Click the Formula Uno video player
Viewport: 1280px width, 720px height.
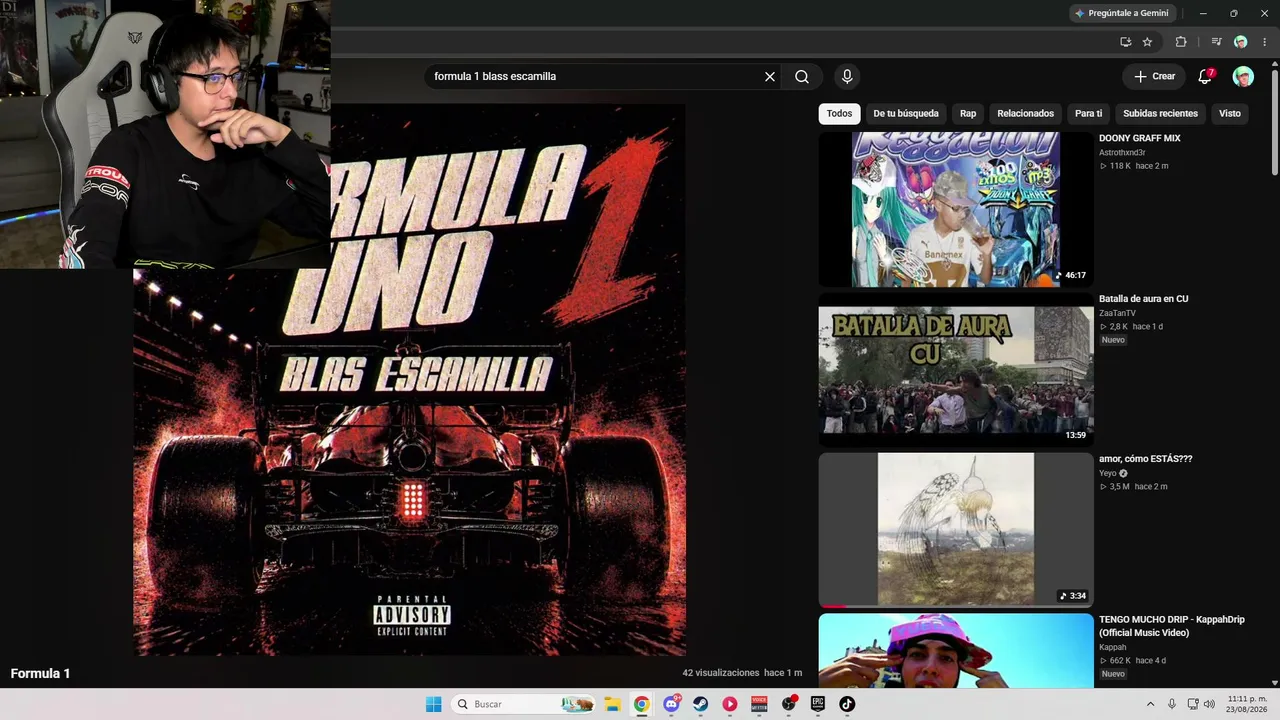click(x=409, y=380)
